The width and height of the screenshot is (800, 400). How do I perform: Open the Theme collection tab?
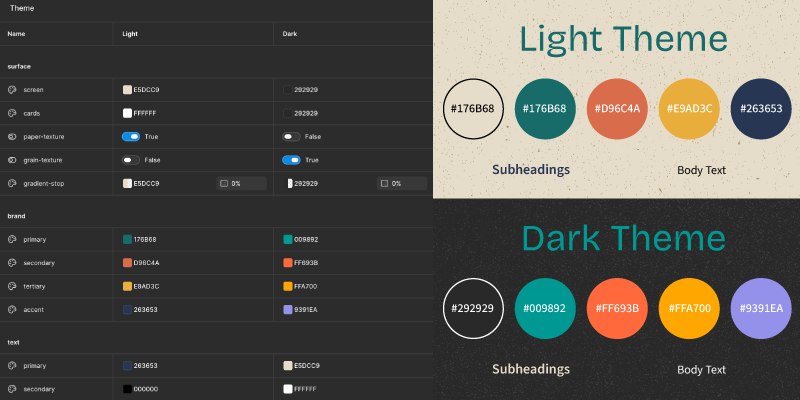point(22,8)
